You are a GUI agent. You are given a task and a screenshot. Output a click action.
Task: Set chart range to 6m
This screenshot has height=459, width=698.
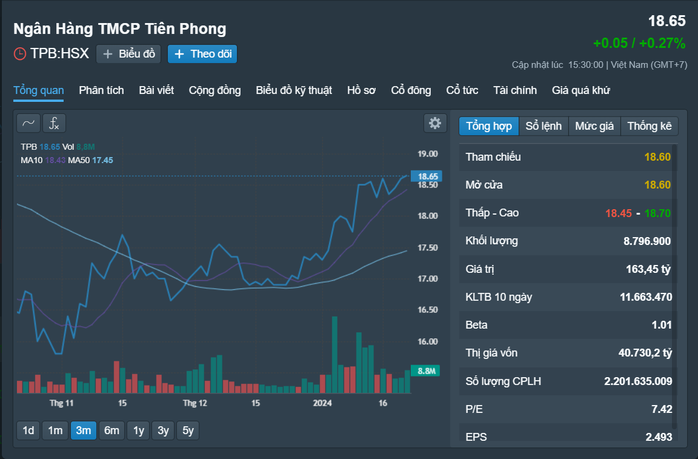pos(112,431)
